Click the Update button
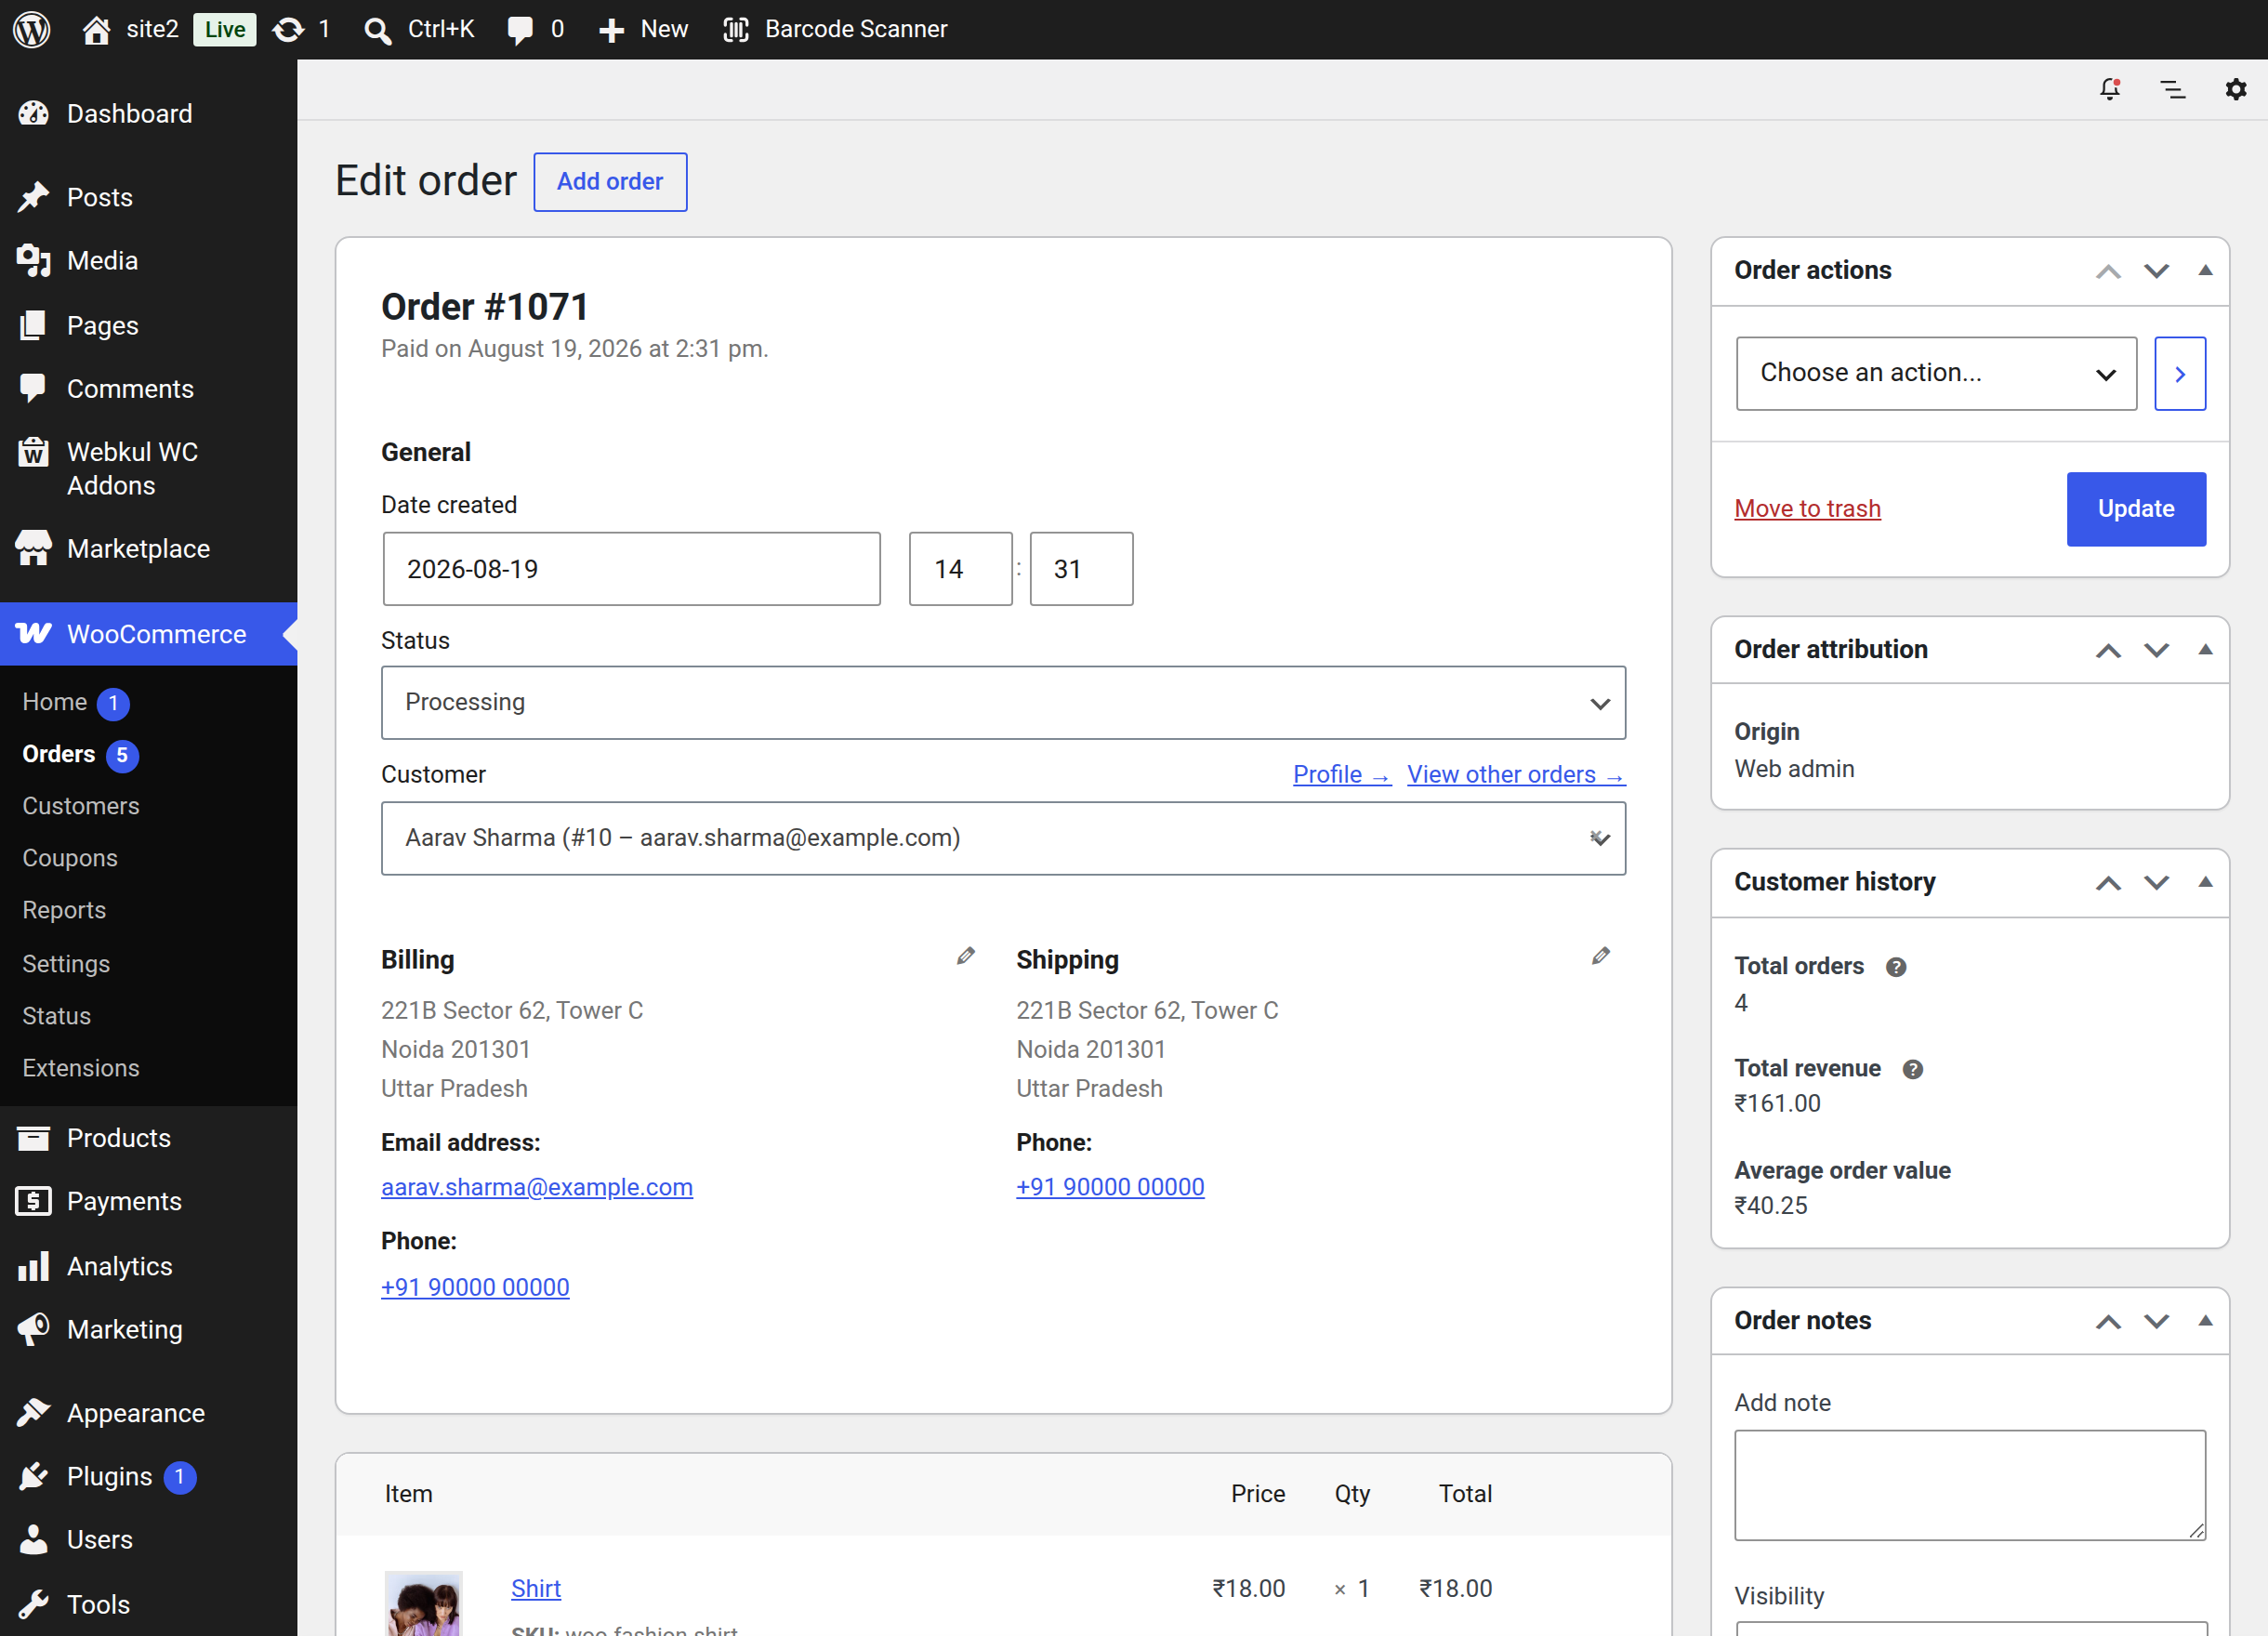The height and width of the screenshot is (1636, 2268). coord(2136,509)
